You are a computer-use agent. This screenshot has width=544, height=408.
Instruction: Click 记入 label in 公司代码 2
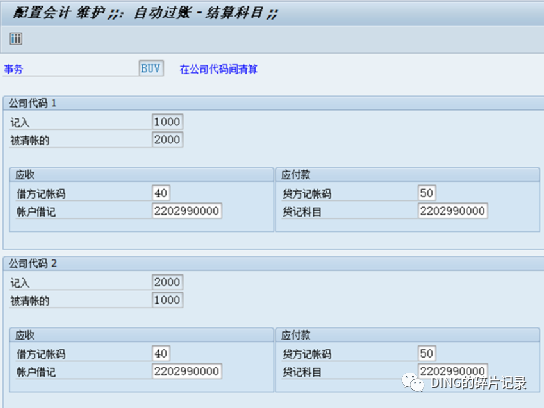tap(20, 283)
